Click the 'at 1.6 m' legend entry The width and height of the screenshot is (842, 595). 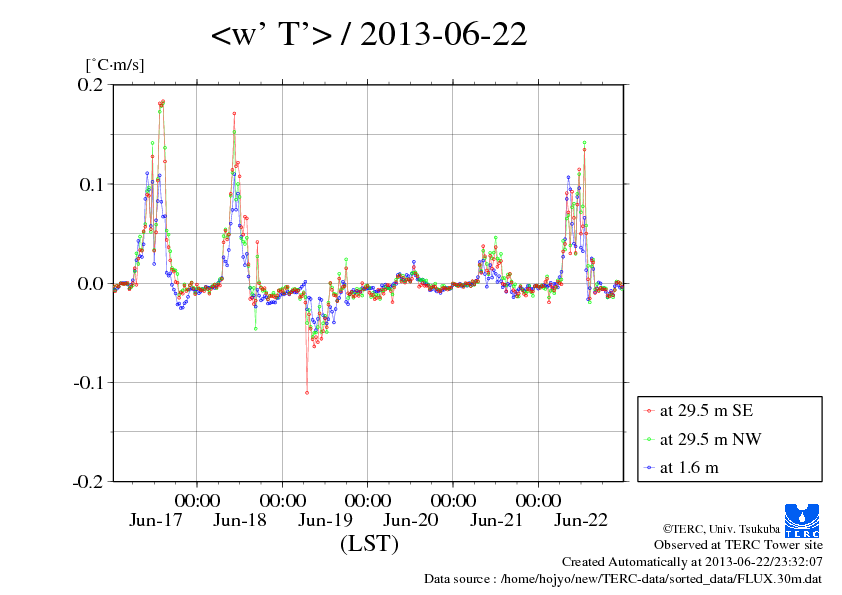point(681,468)
